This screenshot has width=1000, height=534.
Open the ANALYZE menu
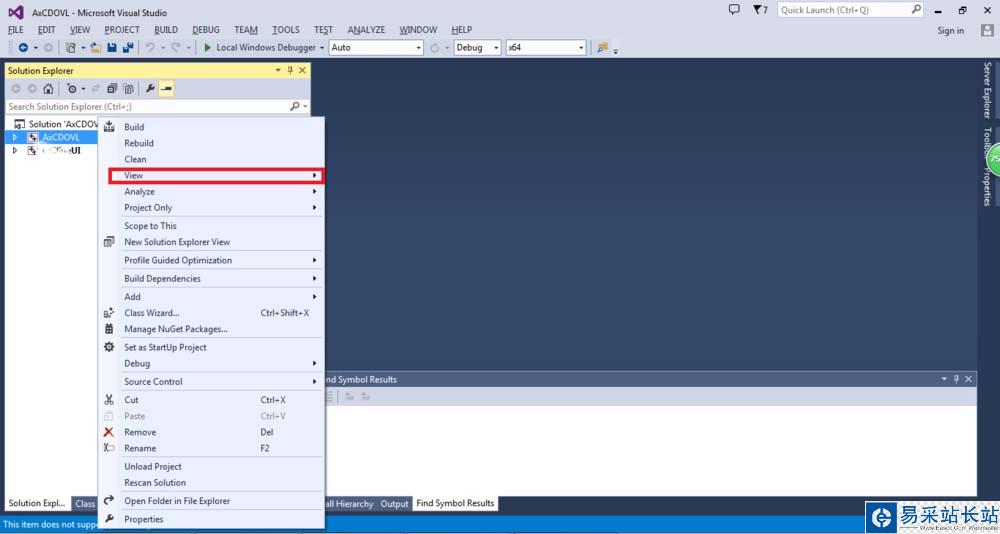366,29
